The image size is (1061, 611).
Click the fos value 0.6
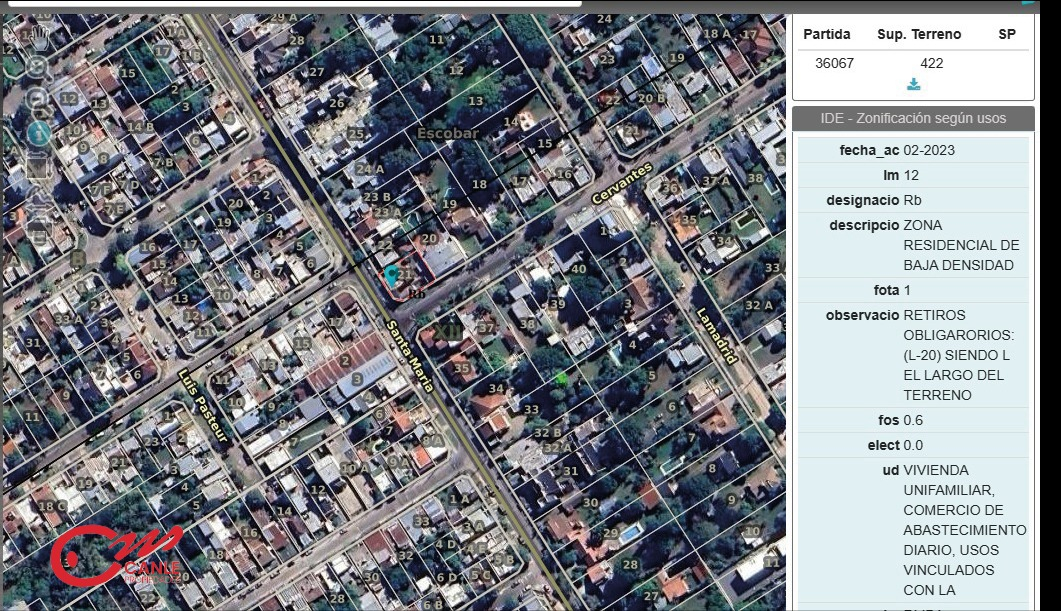pos(913,420)
